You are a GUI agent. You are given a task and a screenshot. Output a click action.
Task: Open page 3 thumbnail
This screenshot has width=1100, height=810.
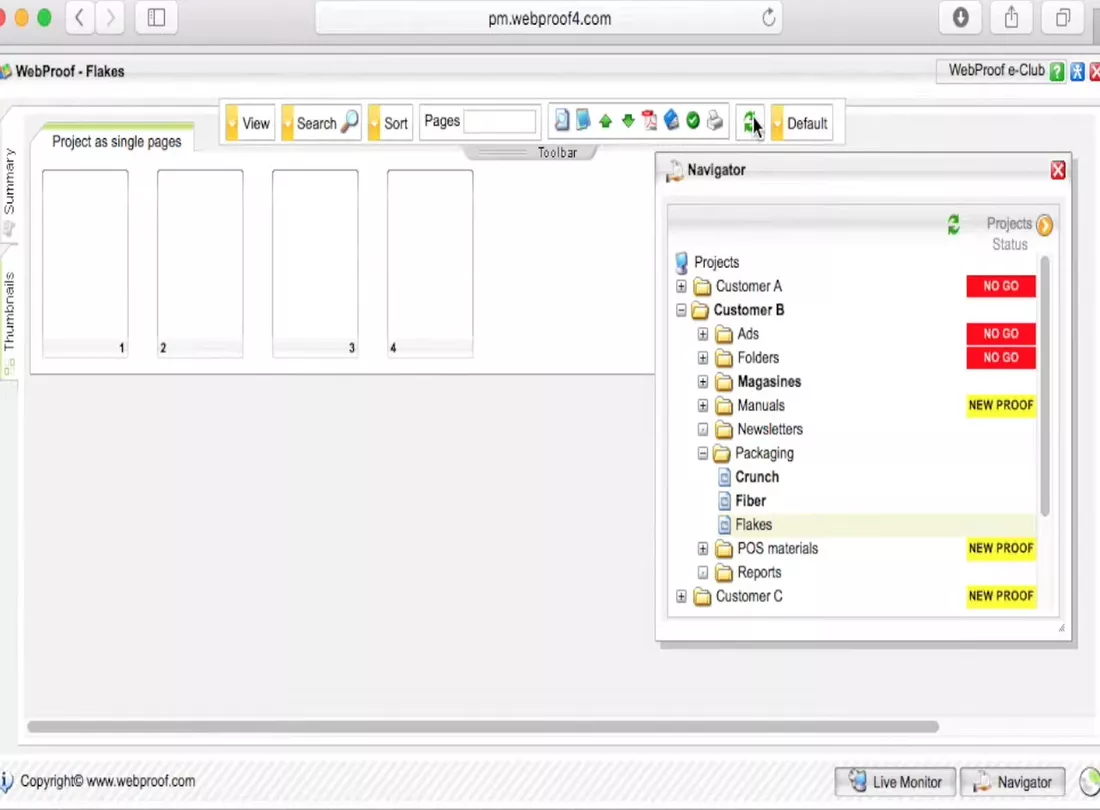pyautogui.click(x=315, y=264)
